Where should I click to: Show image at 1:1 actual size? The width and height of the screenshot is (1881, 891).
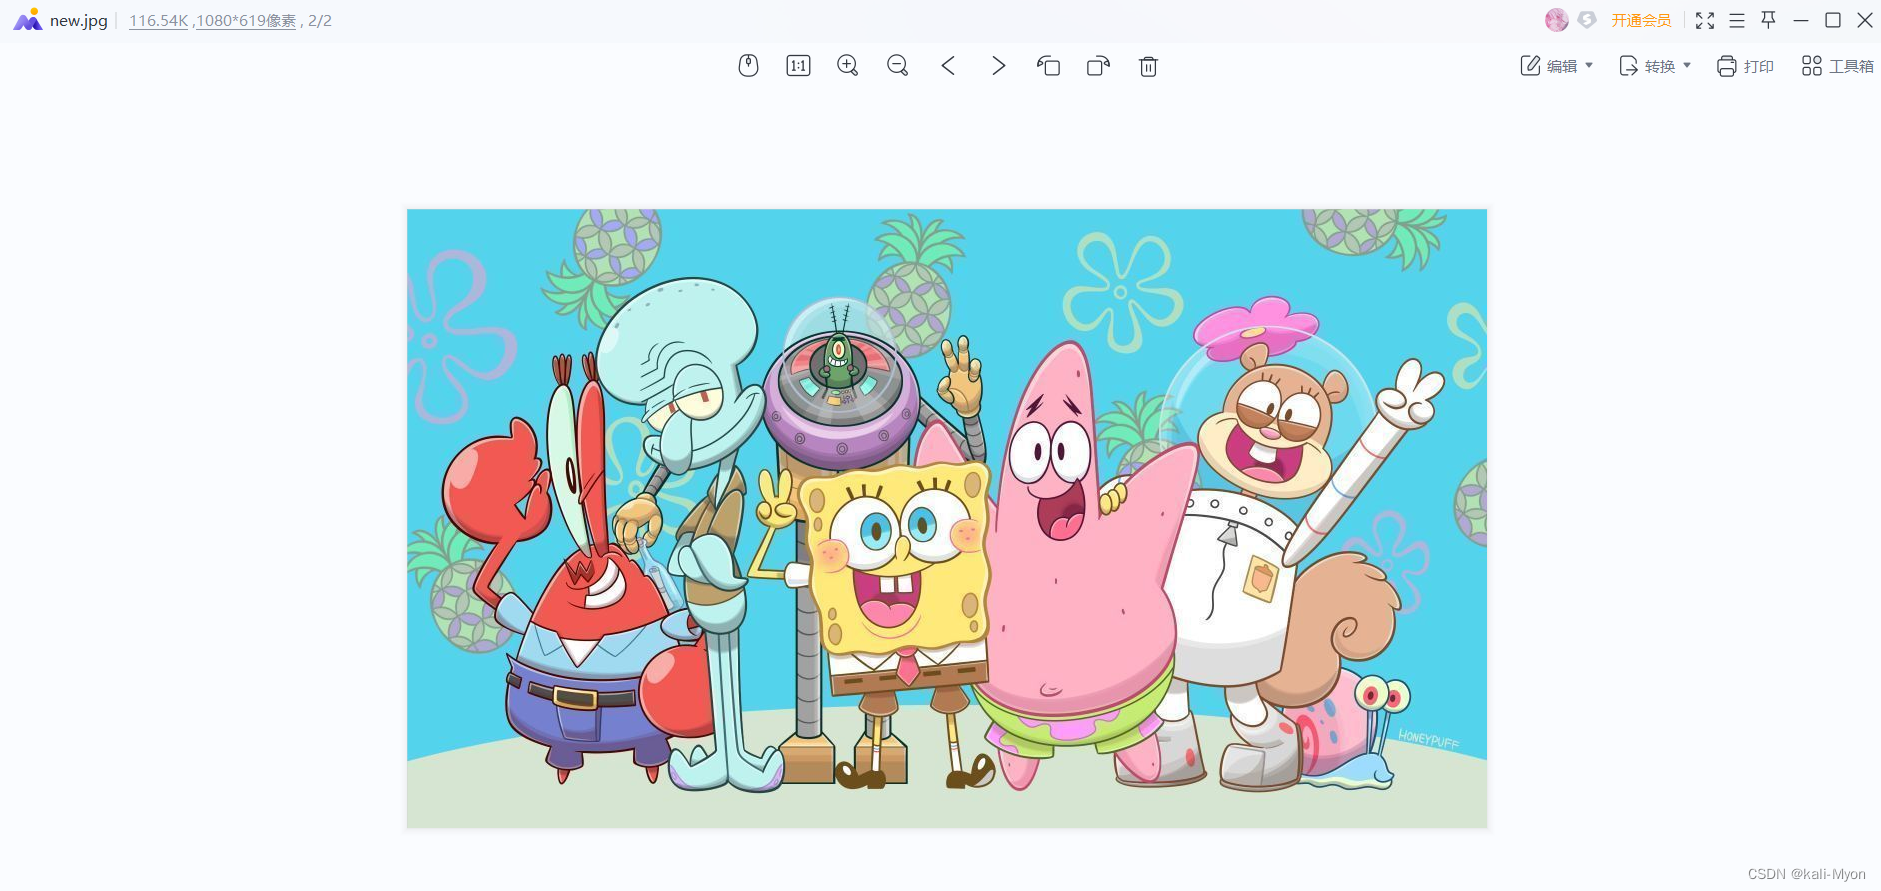tap(798, 66)
